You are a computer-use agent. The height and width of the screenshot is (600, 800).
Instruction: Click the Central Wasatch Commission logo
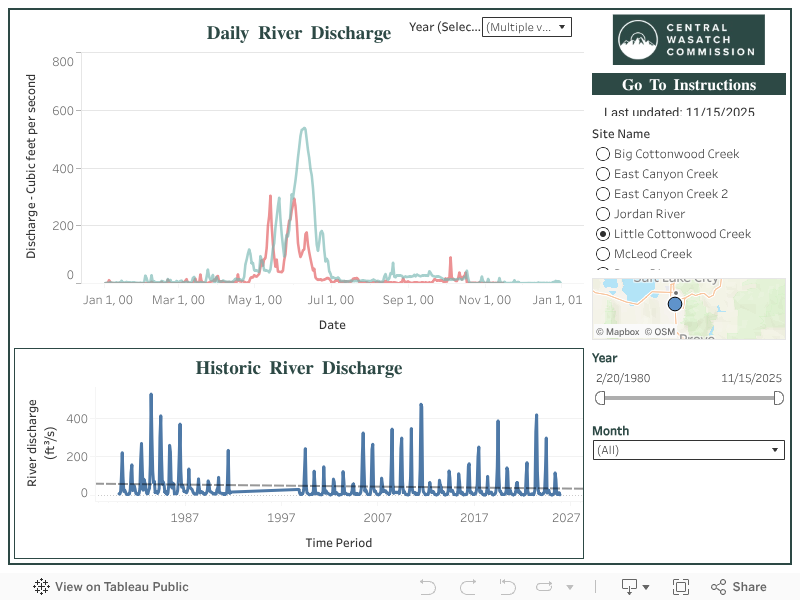pyautogui.click(x=688, y=40)
